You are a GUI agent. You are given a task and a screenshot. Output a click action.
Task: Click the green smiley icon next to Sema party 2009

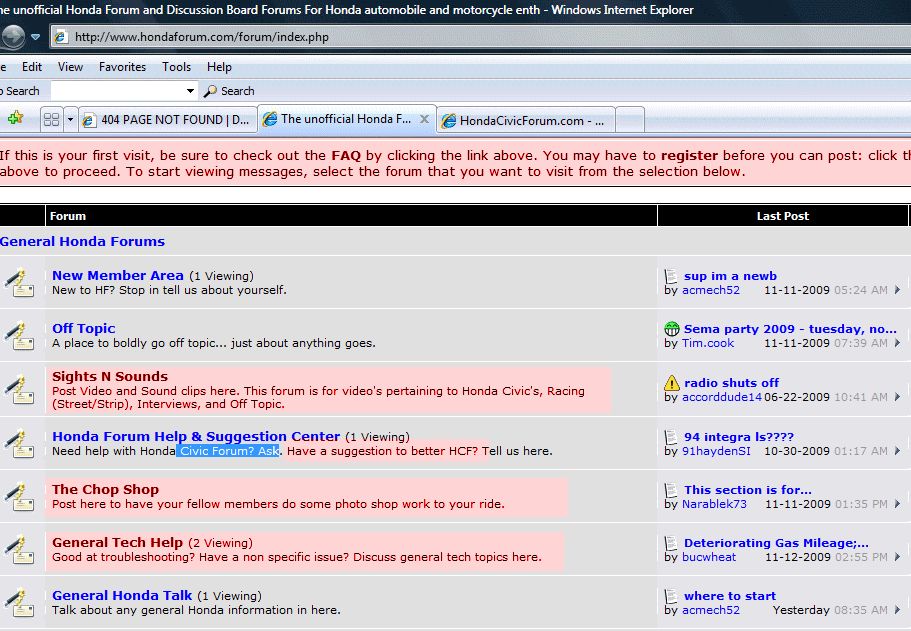click(x=672, y=329)
